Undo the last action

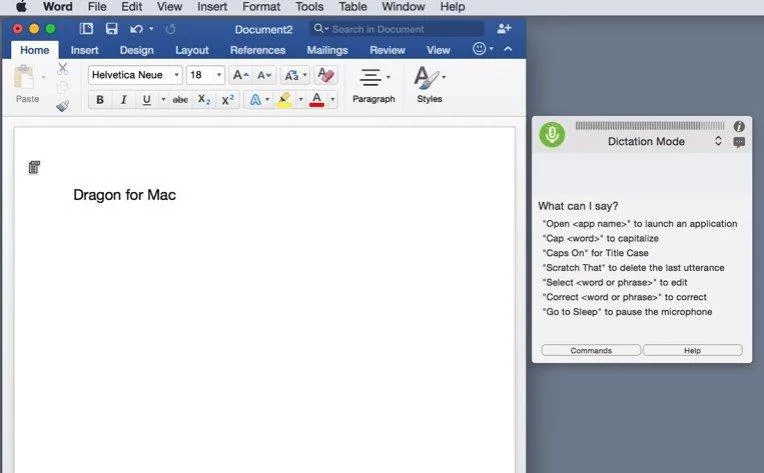click(136, 29)
